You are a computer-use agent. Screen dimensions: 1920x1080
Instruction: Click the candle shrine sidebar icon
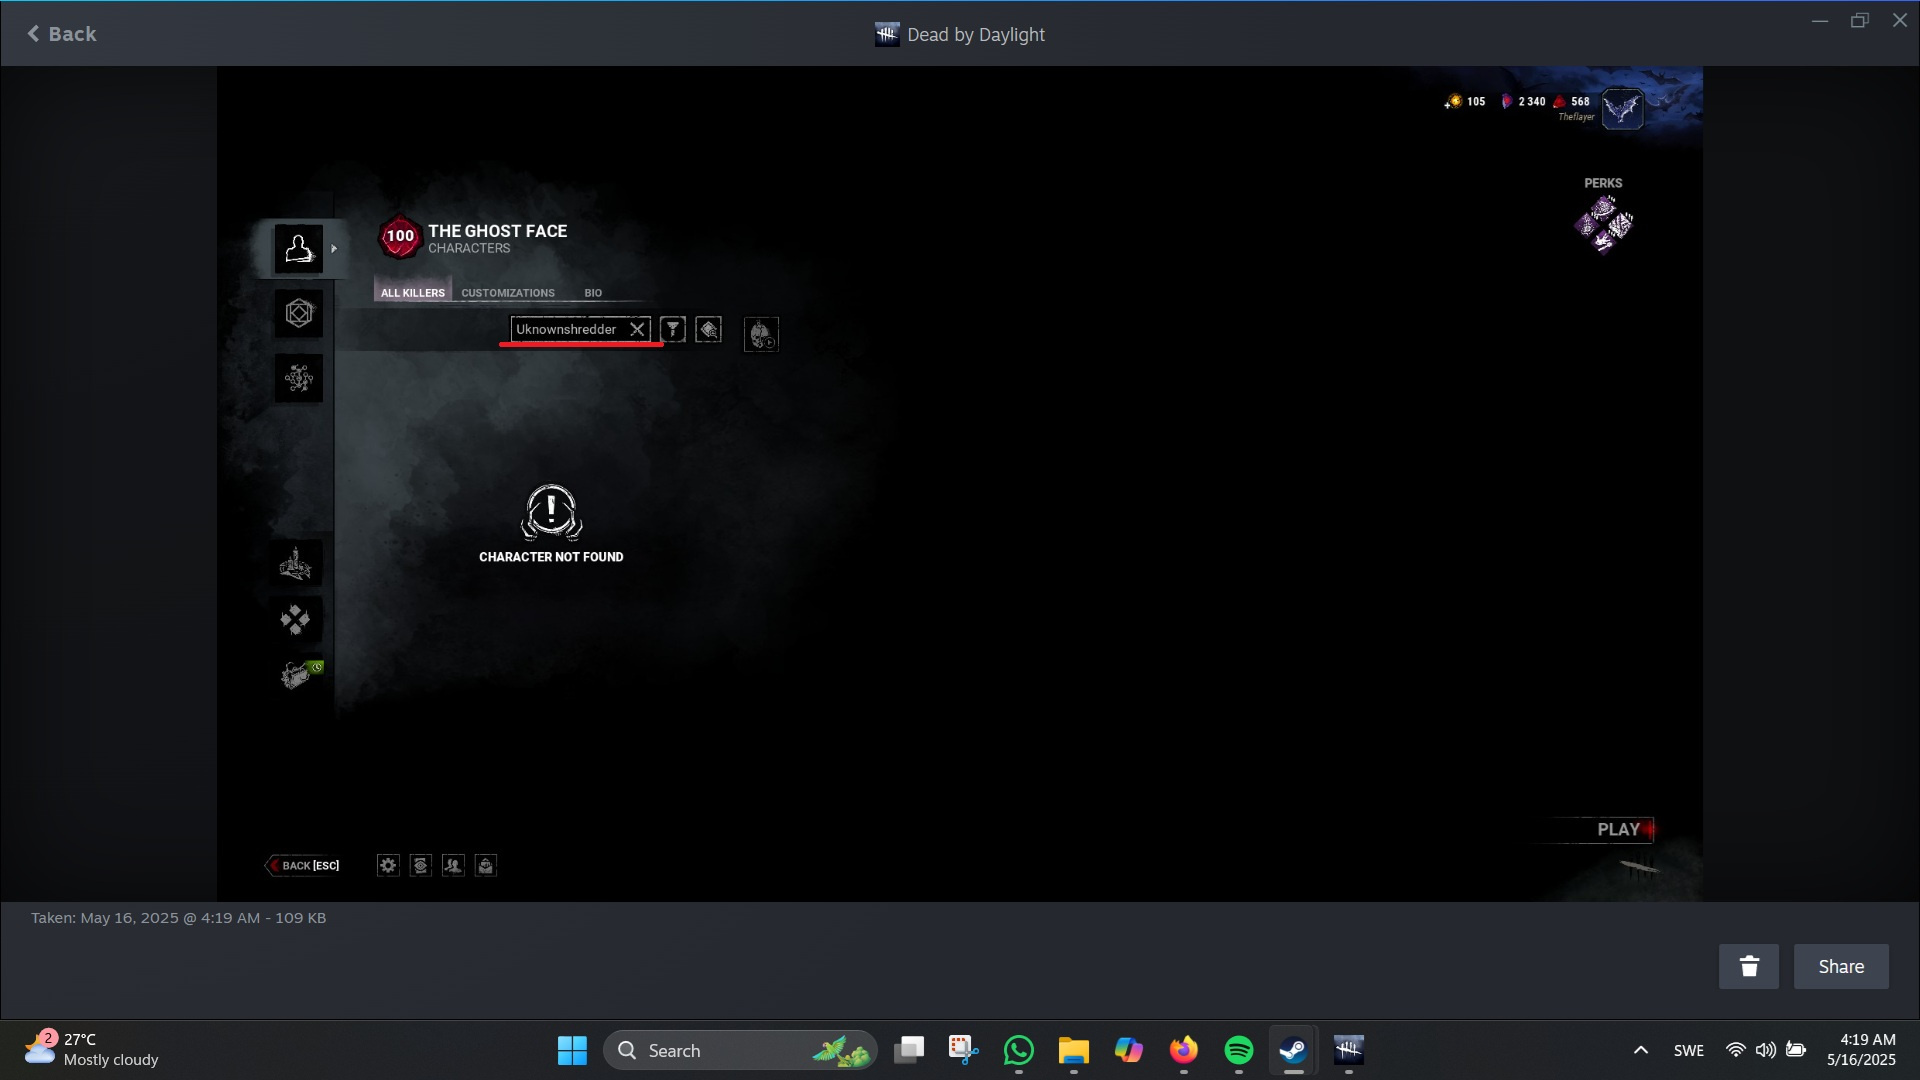click(x=296, y=565)
